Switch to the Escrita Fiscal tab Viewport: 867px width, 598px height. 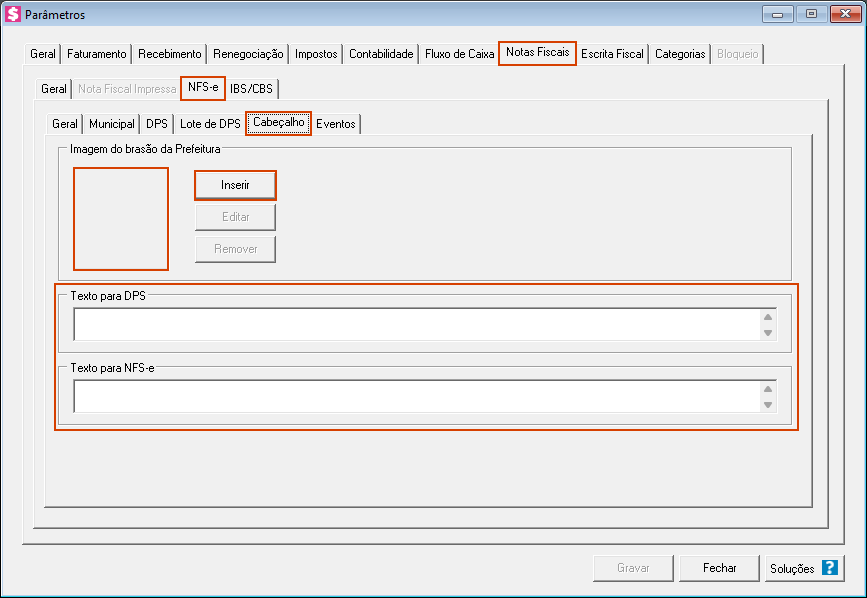(612, 54)
